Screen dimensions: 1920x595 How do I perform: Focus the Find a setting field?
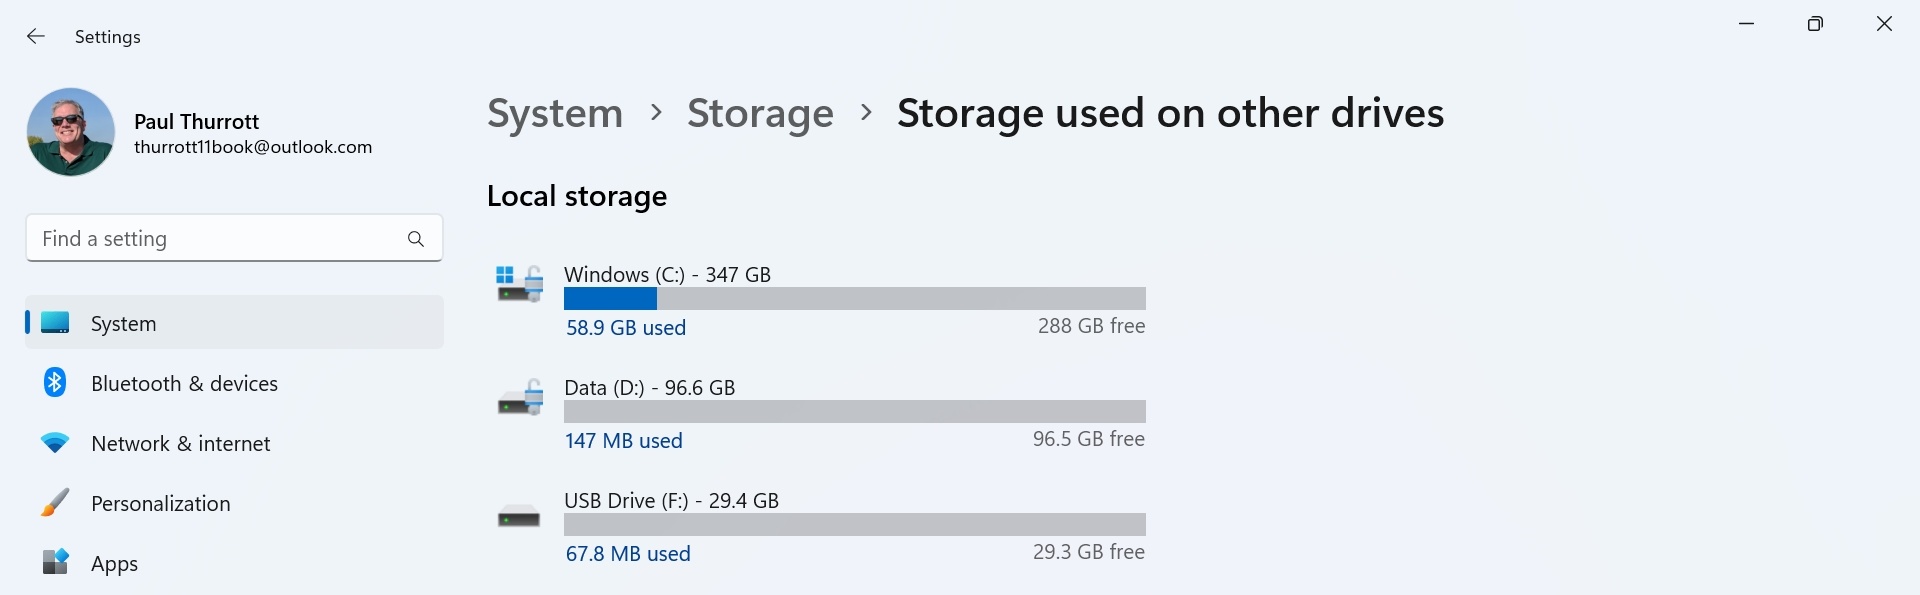click(x=234, y=239)
